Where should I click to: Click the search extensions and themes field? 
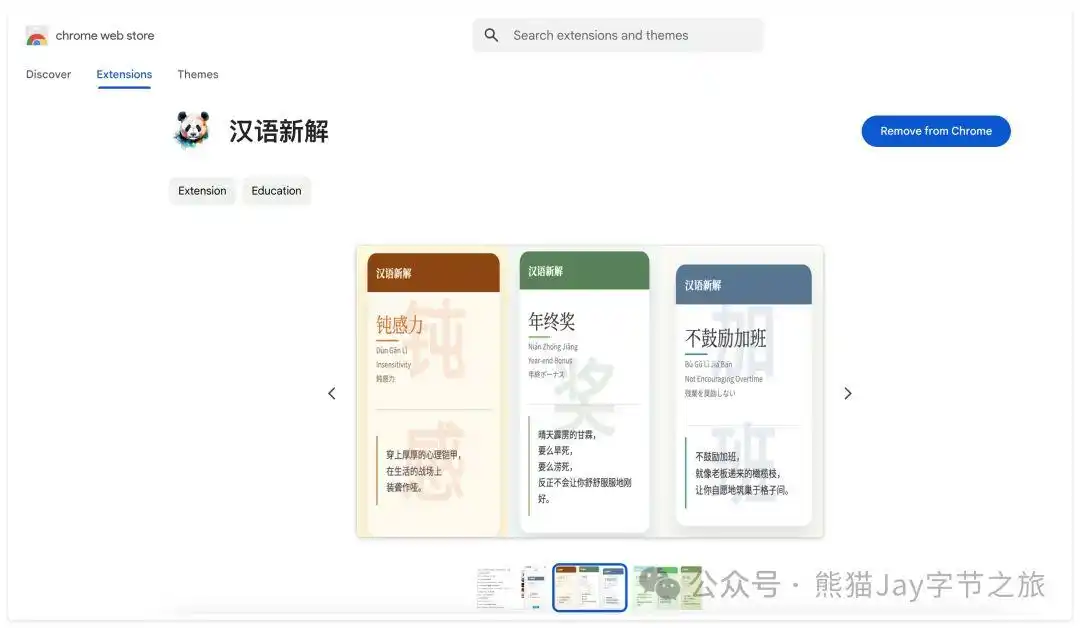(617, 35)
